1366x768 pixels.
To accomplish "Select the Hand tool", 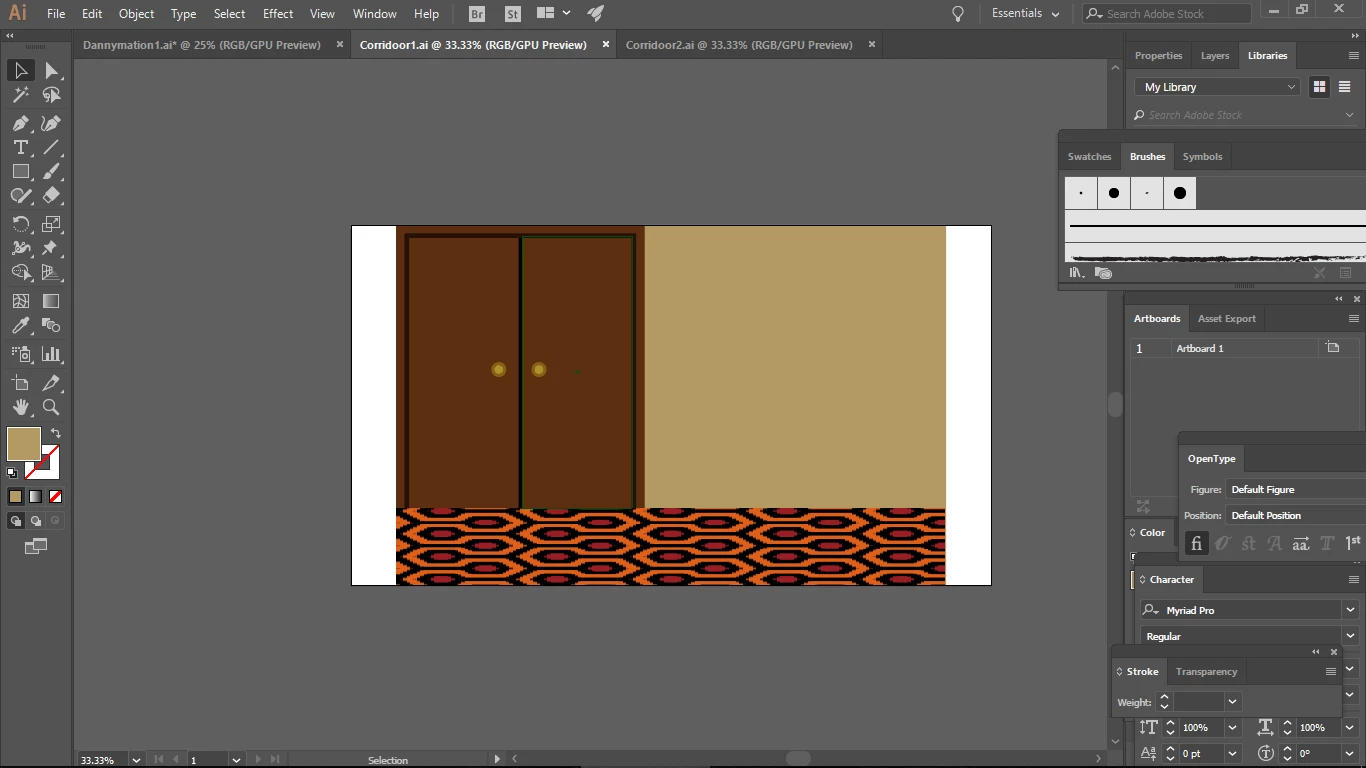I will tap(20, 407).
